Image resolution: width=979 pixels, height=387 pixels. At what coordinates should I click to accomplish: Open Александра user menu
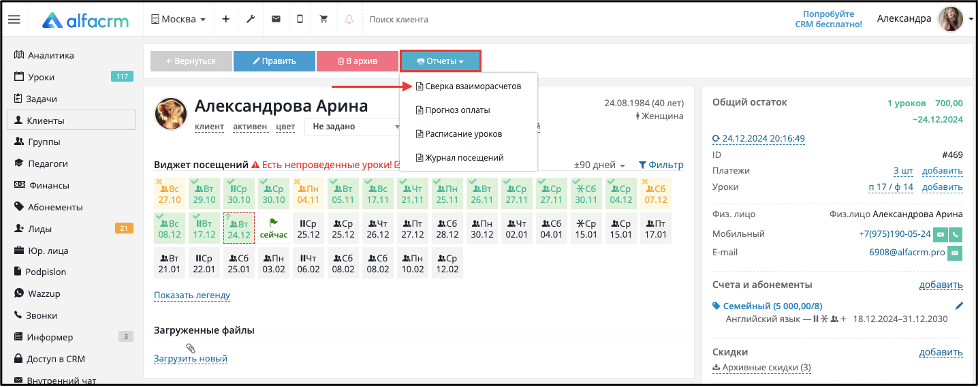point(904,19)
